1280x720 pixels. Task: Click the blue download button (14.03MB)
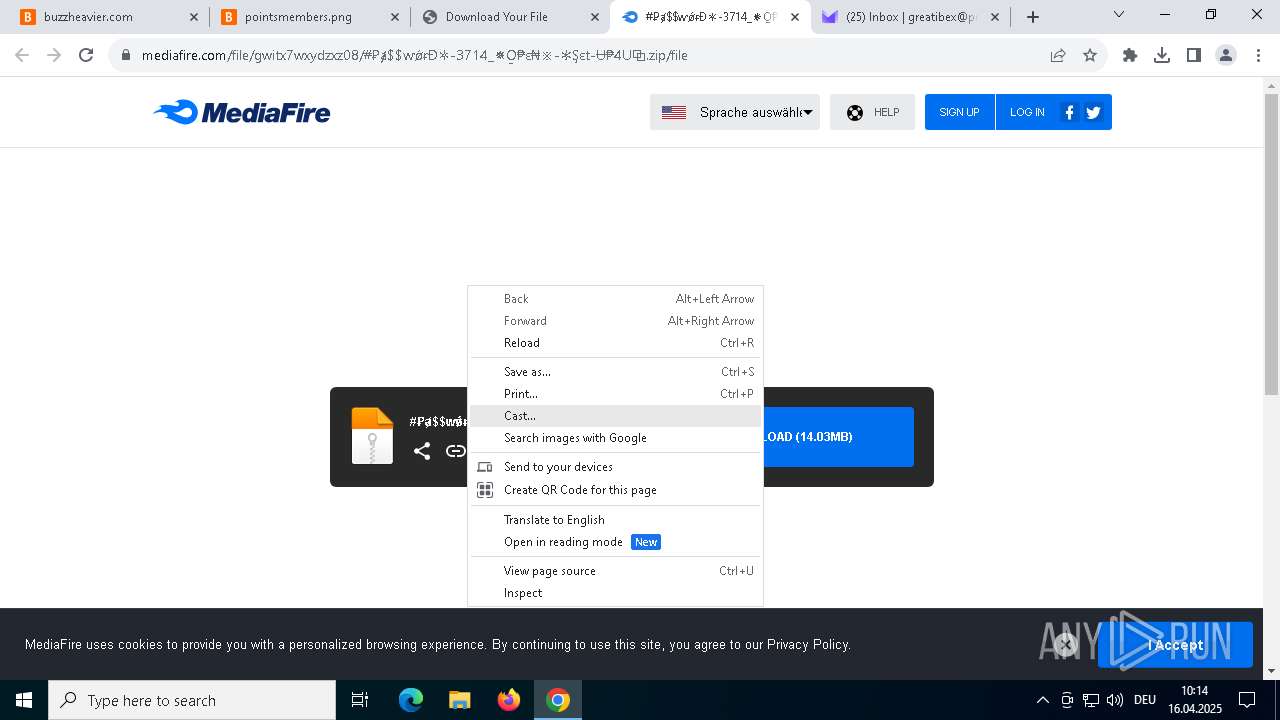pos(838,437)
